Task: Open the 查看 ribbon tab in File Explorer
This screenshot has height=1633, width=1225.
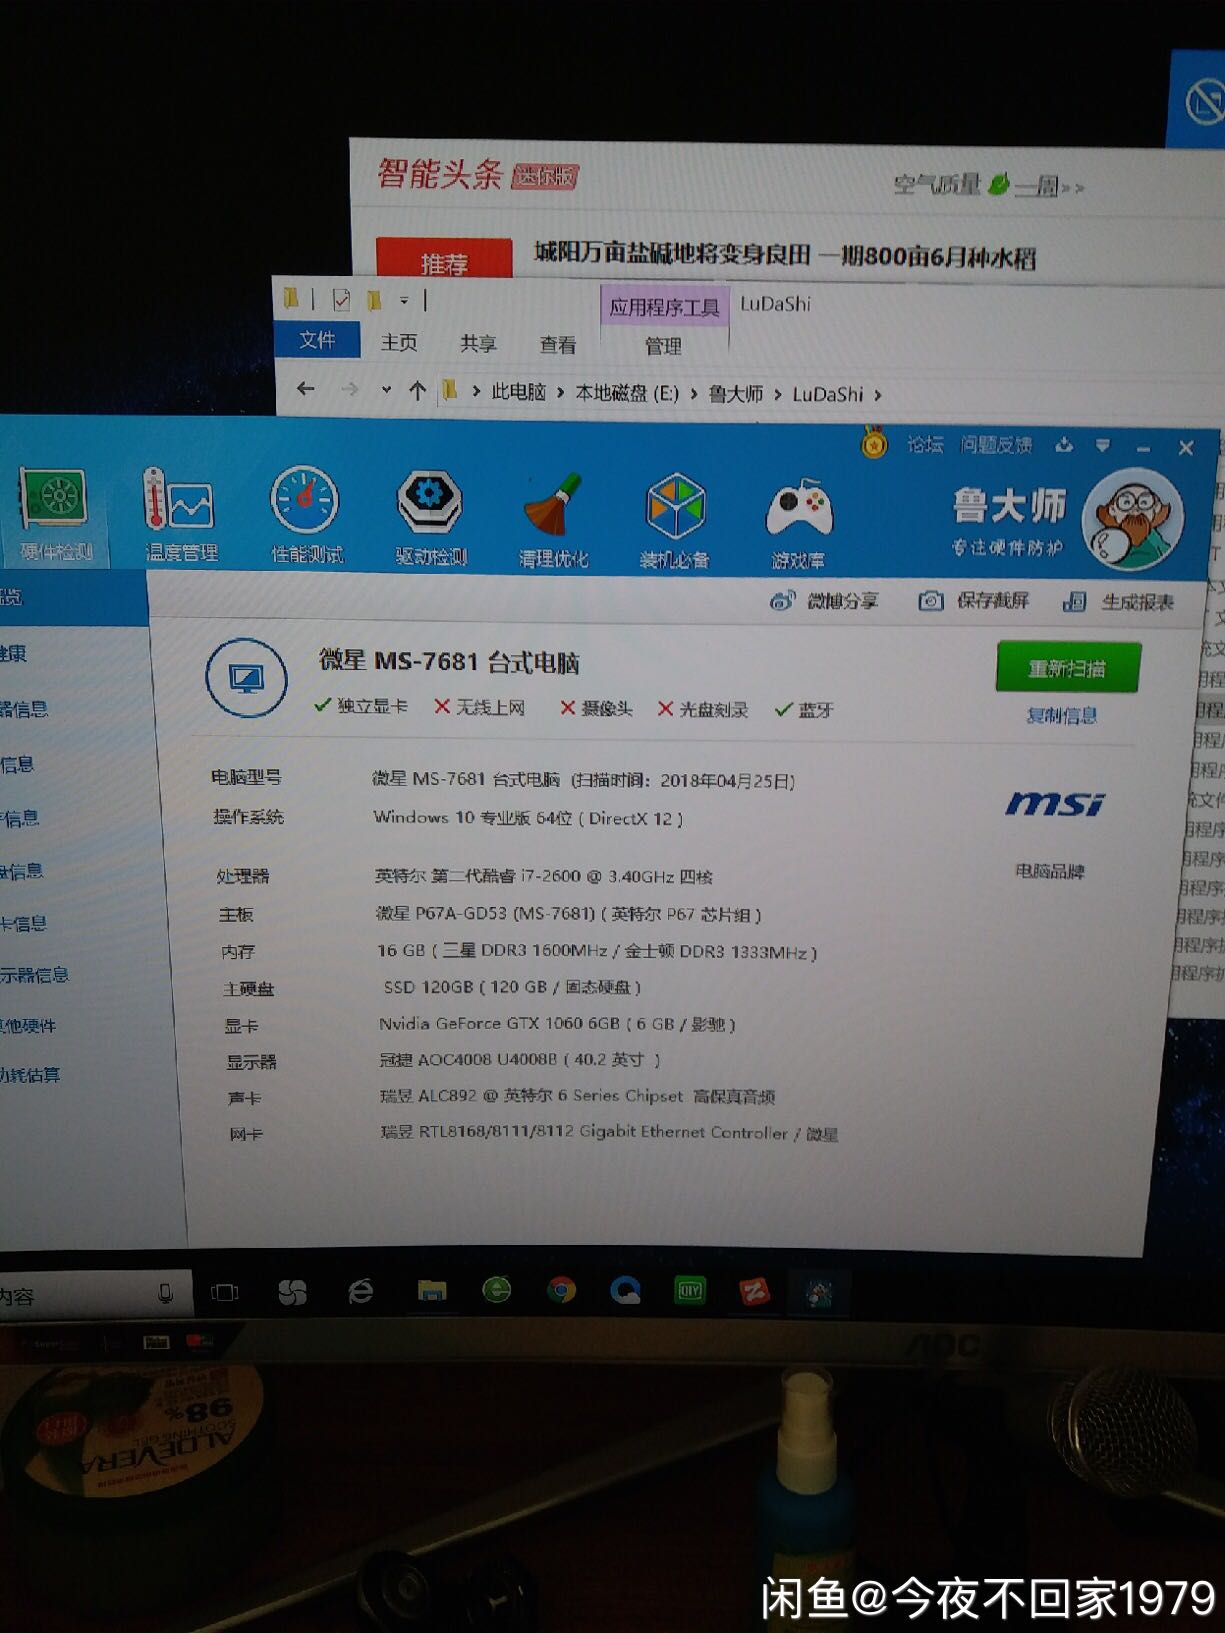Action: click(x=557, y=345)
